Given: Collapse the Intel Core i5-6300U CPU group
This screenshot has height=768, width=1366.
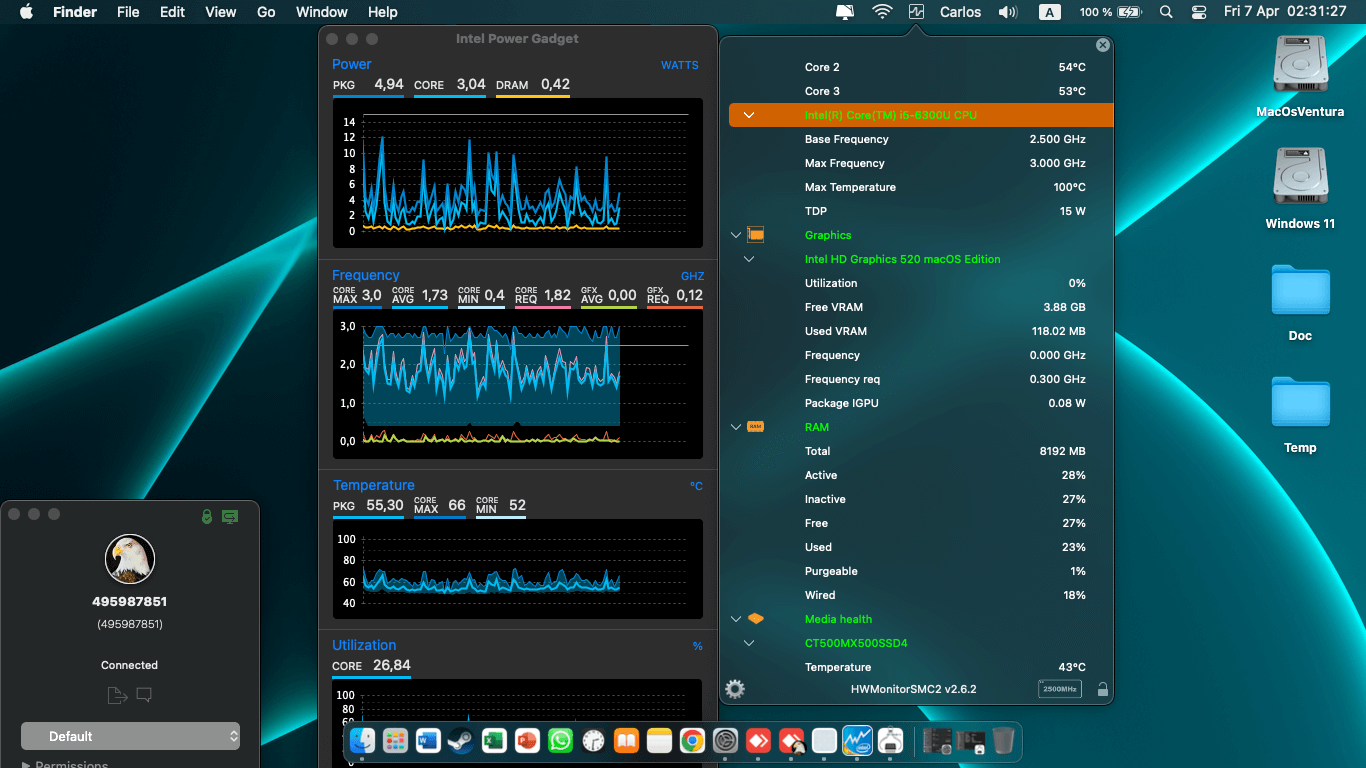Looking at the screenshot, I should tap(749, 115).
